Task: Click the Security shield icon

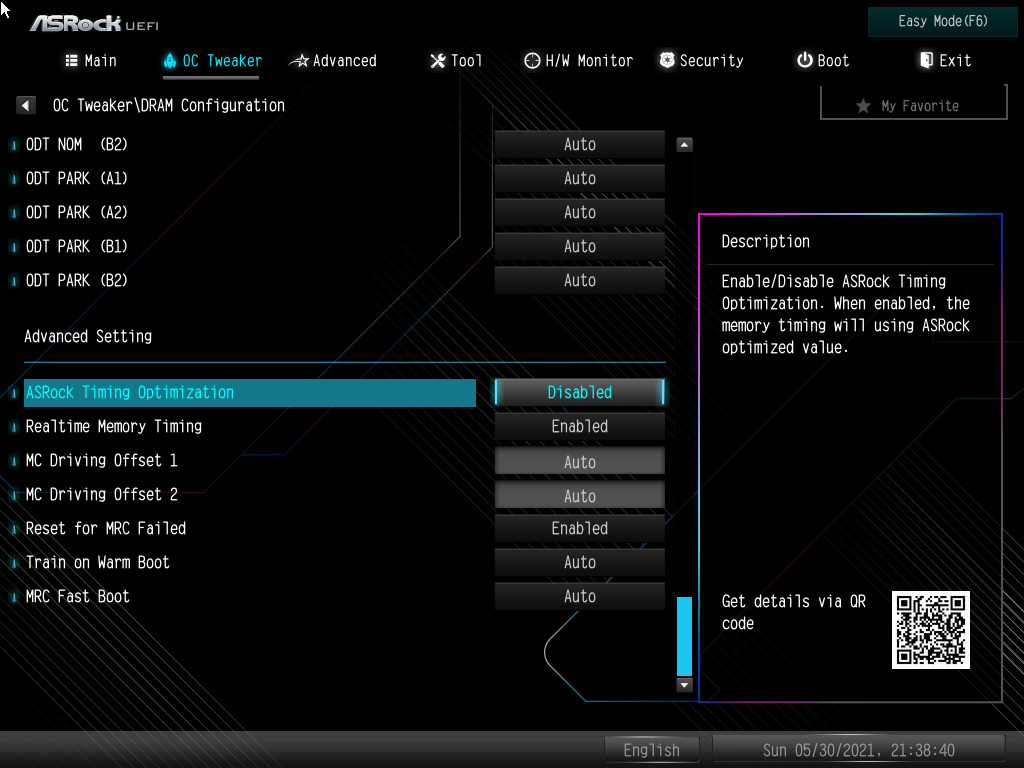Action: (667, 60)
